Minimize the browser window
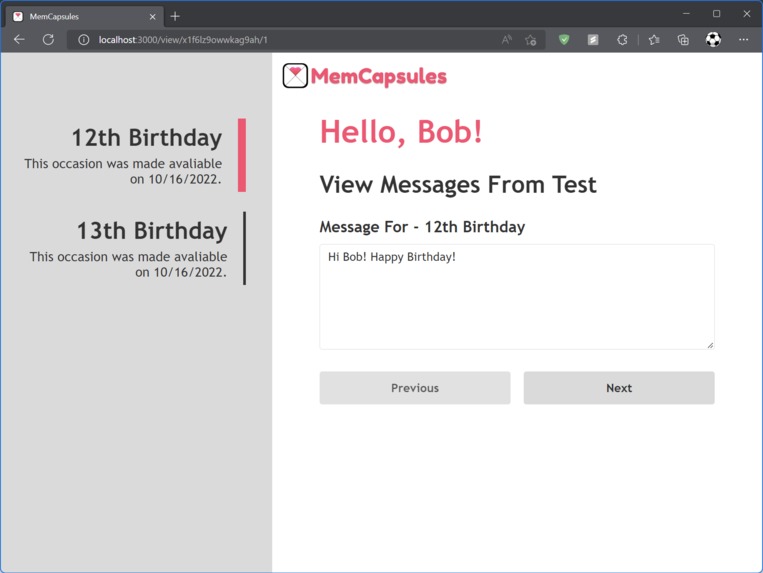The height and width of the screenshot is (573, 763). (686, 14)
